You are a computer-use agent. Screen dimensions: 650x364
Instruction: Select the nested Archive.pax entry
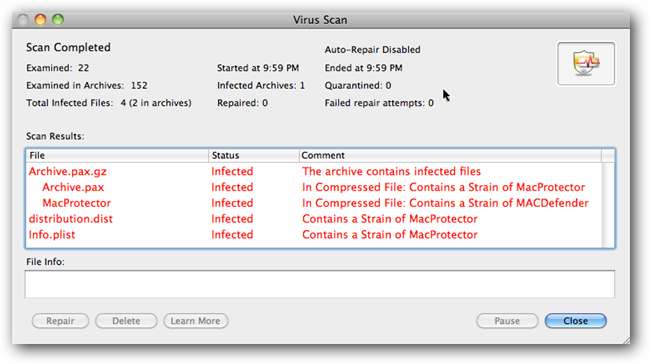pyautogui.click(x=314, y=187)
